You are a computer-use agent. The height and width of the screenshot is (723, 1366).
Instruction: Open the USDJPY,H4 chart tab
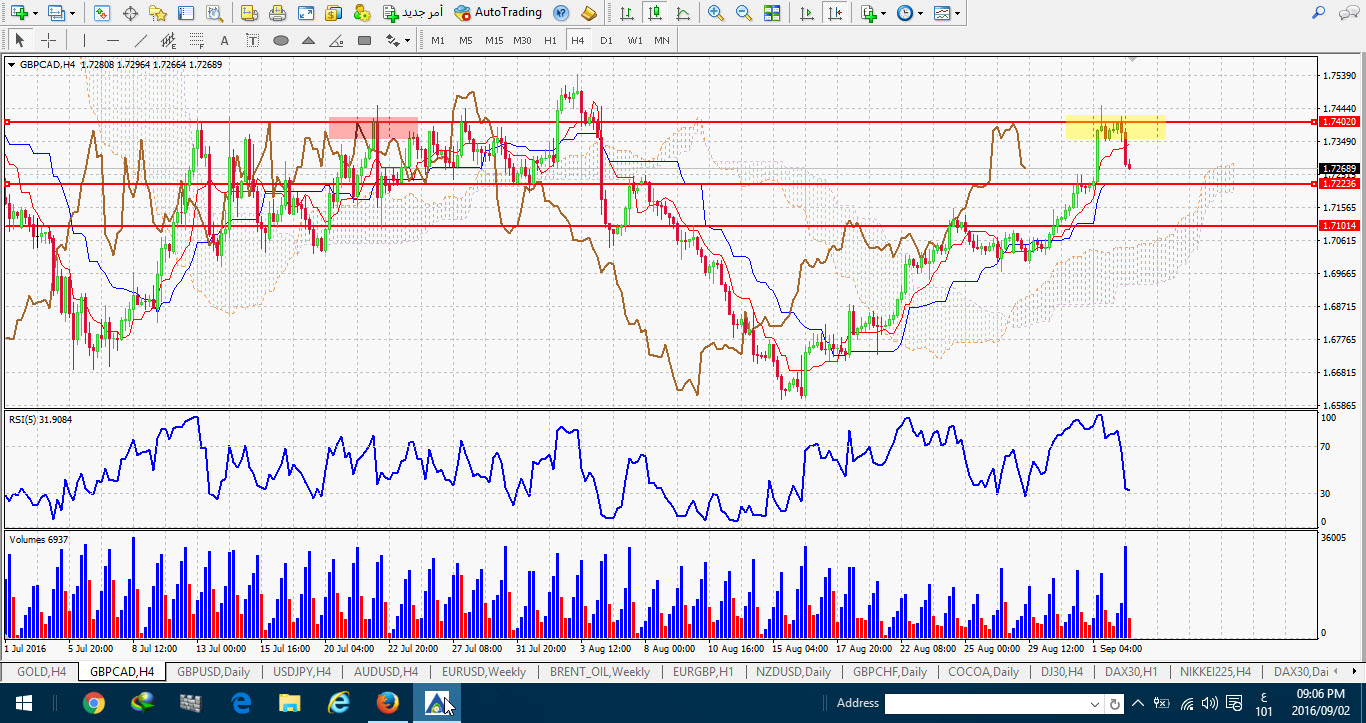click(301, 672)
